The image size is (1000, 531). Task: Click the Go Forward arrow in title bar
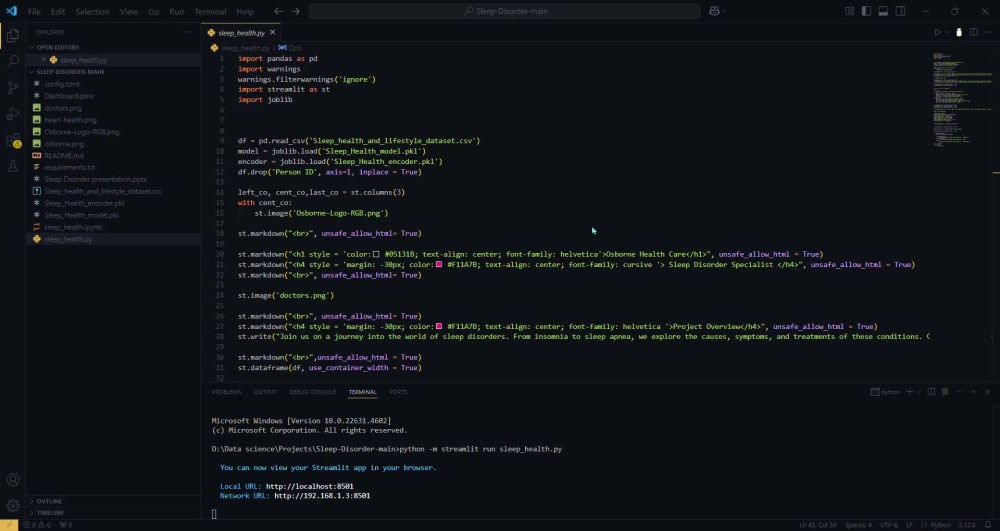click(295, 11)
